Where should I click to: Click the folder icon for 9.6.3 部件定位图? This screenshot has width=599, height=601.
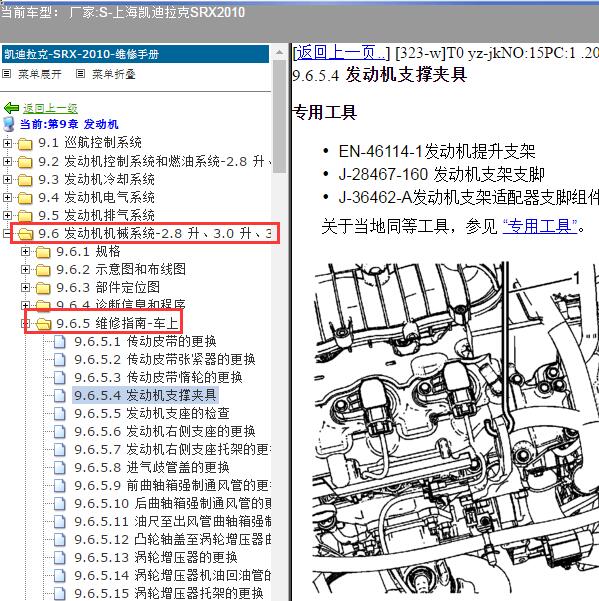[43, 288]
